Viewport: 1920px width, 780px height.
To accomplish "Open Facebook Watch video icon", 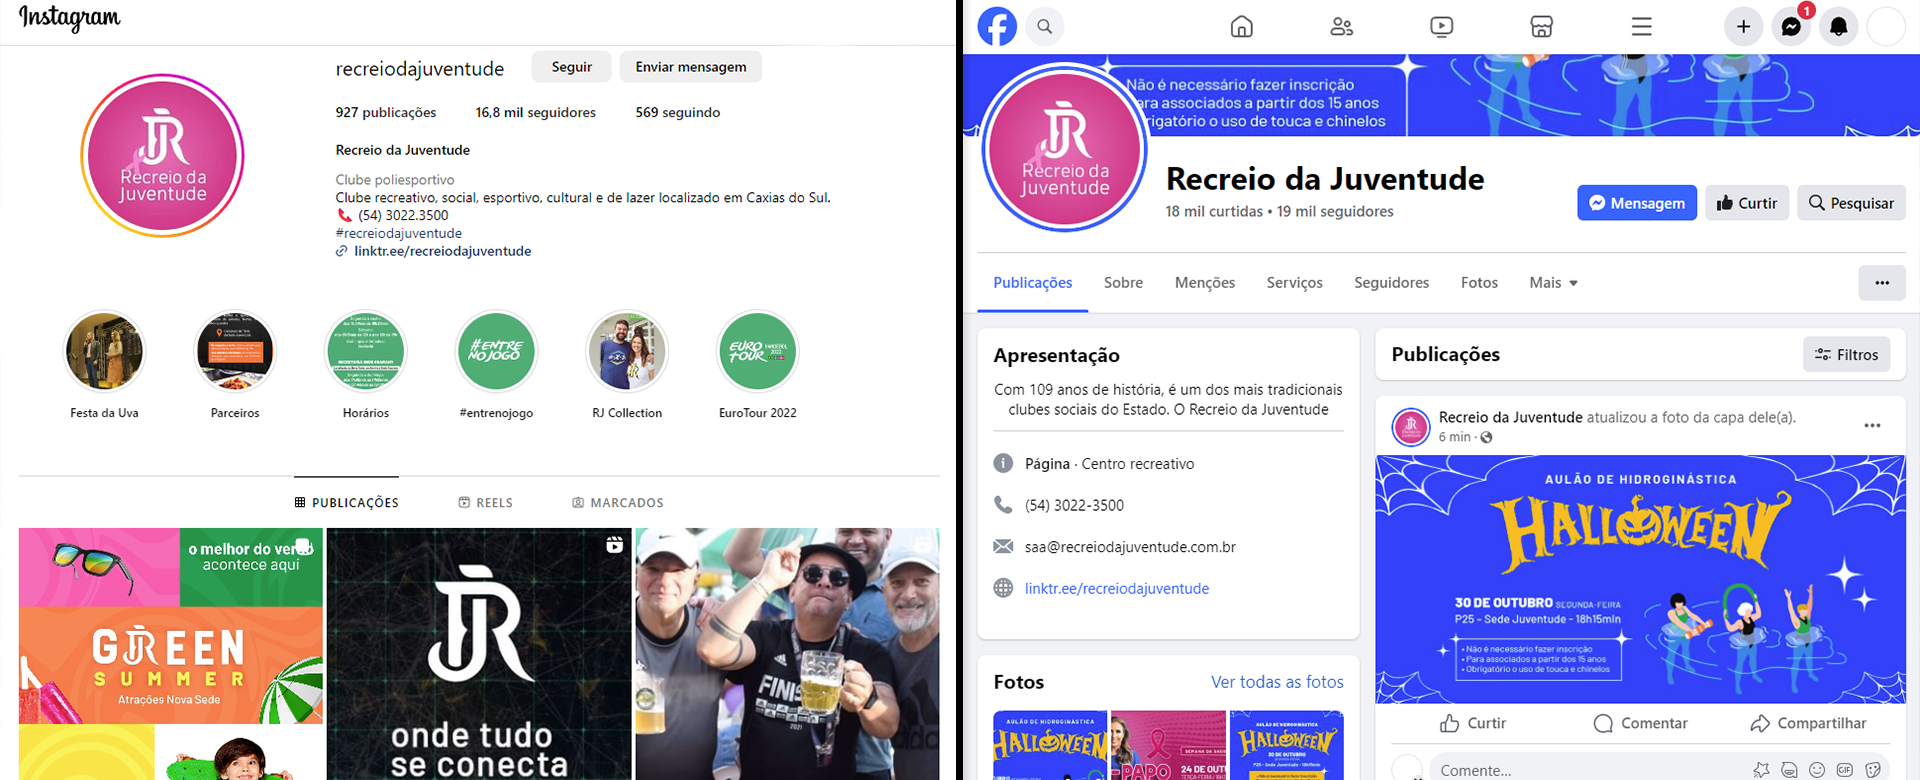I will coord(1441,26).
